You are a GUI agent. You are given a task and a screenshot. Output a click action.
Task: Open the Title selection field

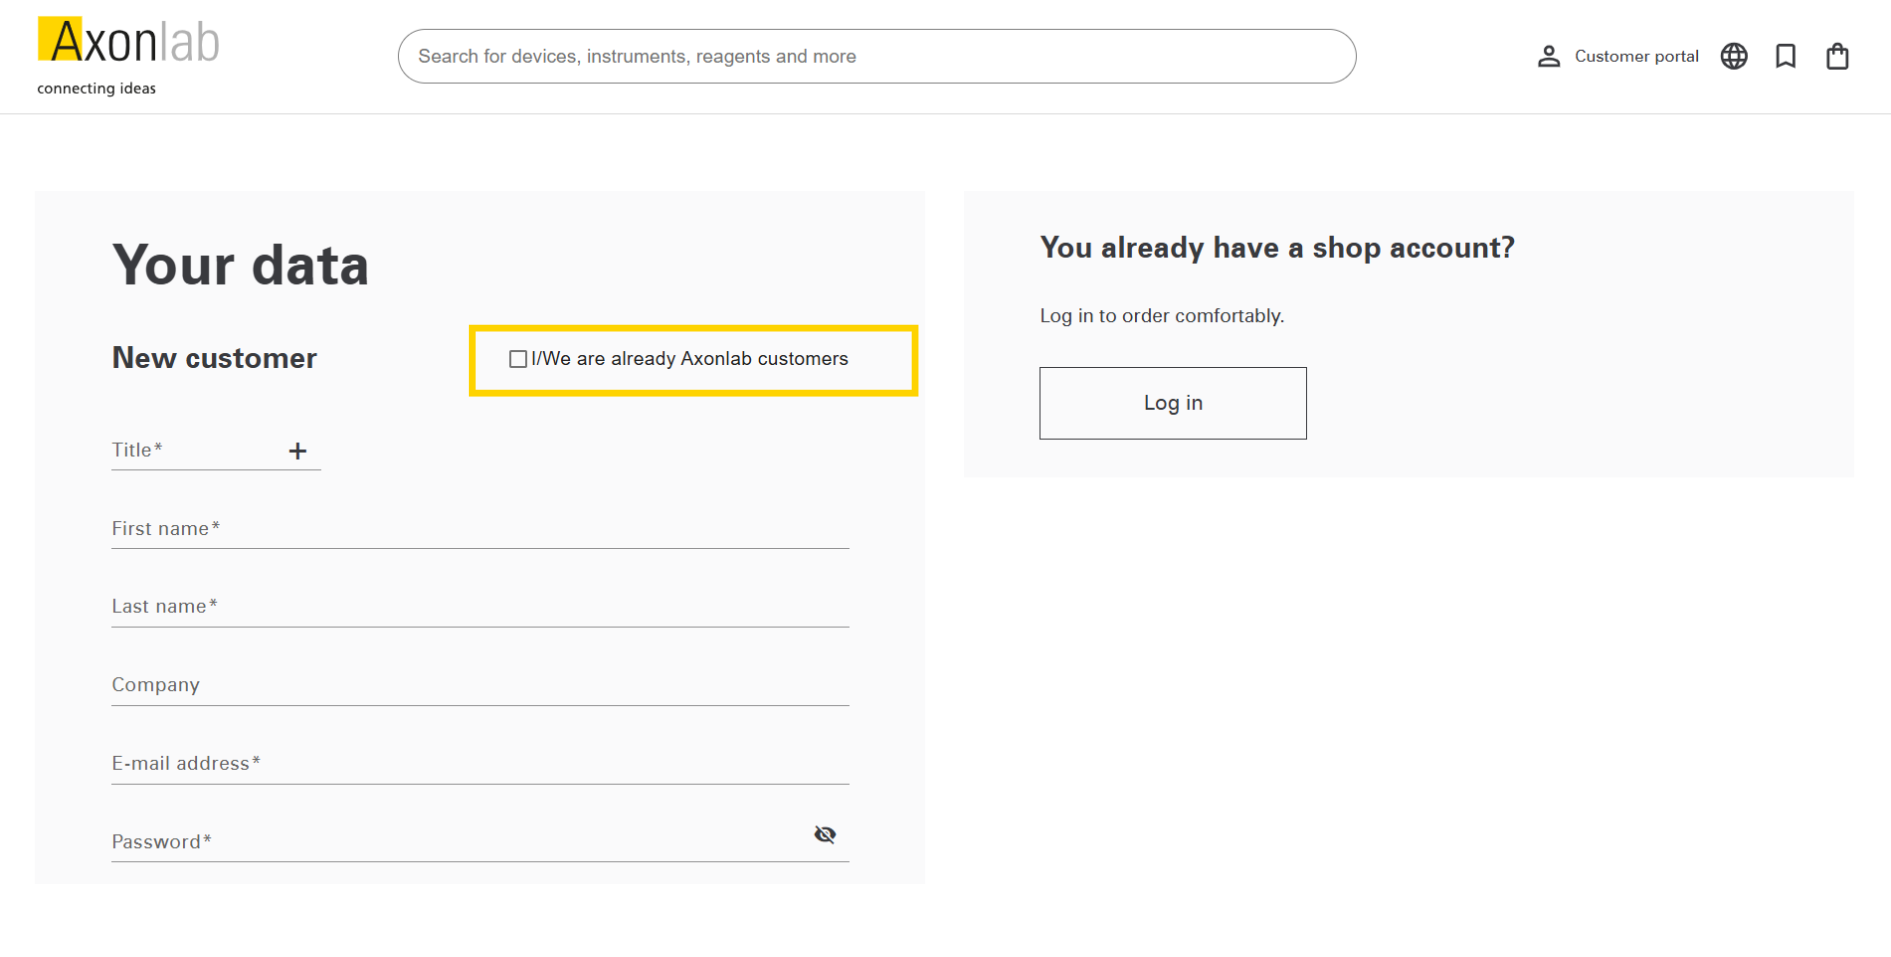click(x=216, y=450)
